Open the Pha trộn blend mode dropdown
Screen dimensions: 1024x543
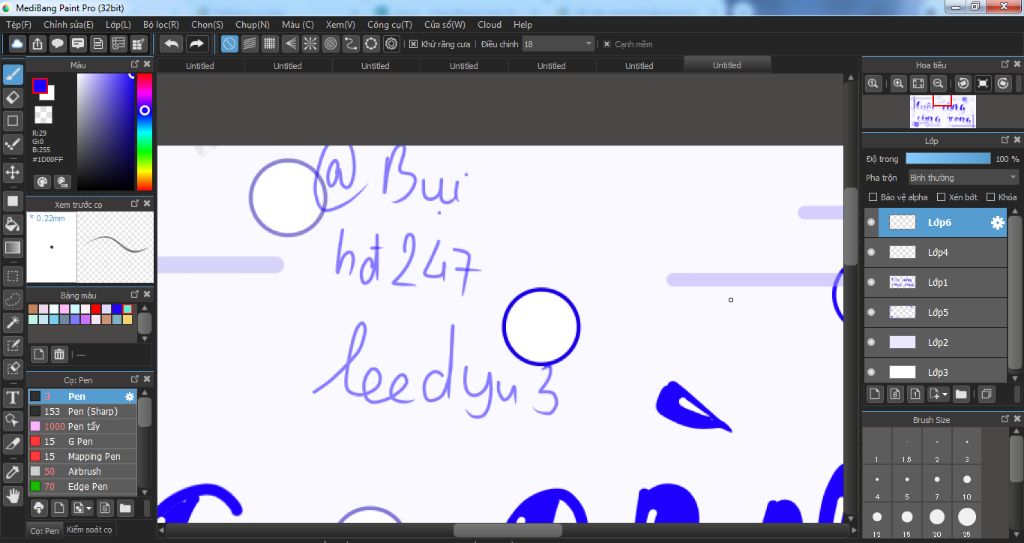963,178
